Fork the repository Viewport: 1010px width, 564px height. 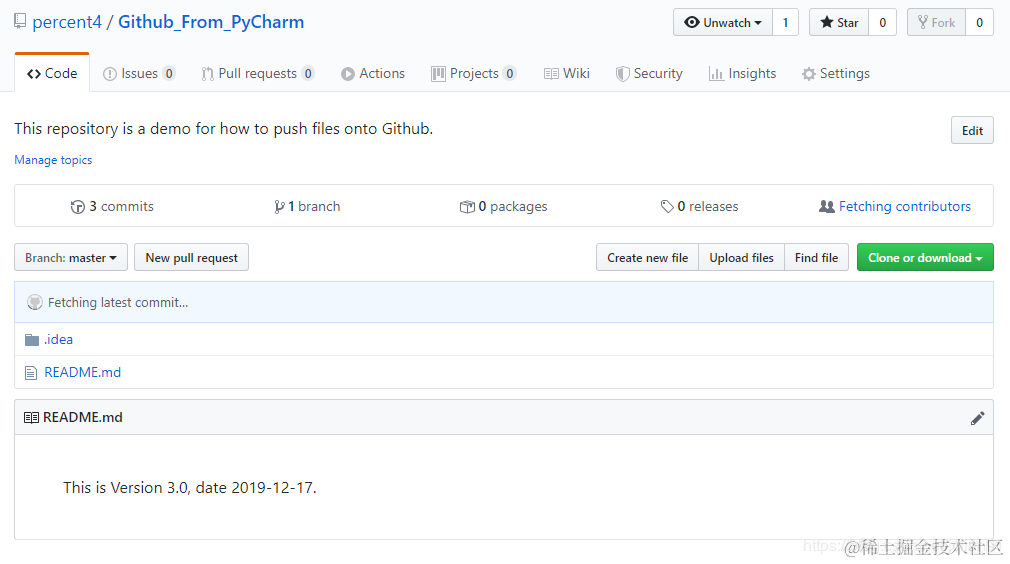(x=936, y=23)
